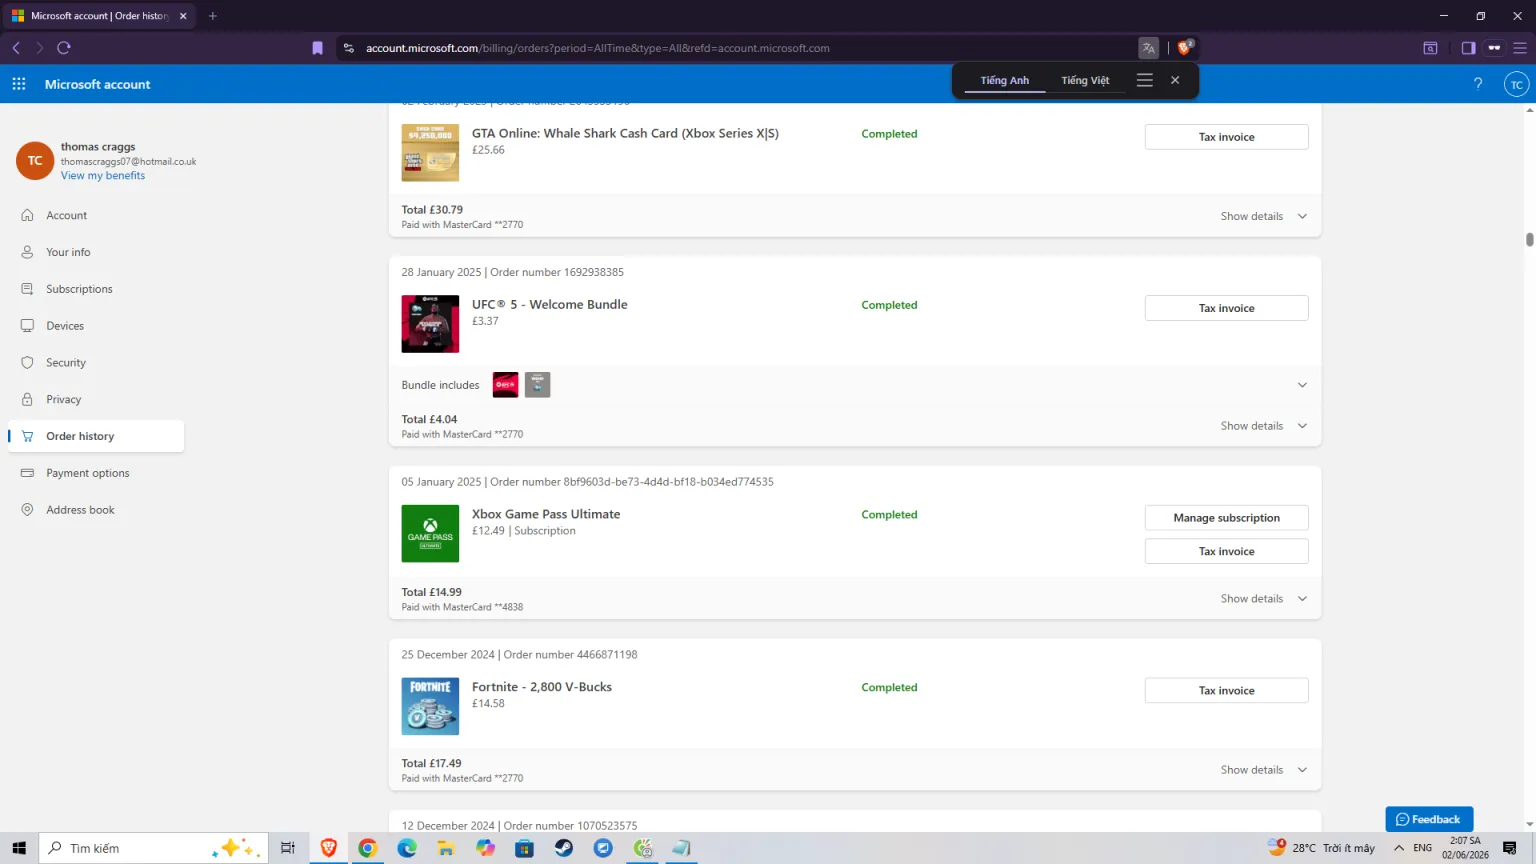Open GTA Online Whale Shark Card thumbnail

[430, 153]
